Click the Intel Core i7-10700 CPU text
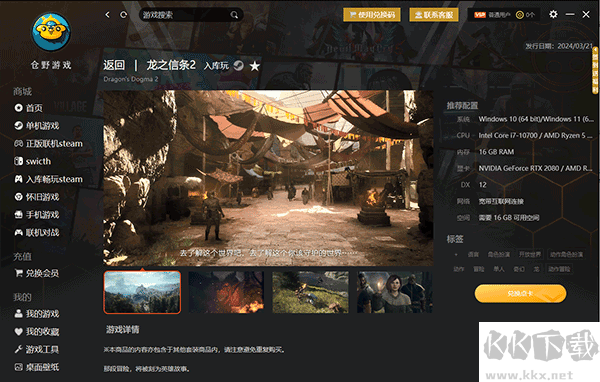 coord(535,135)
